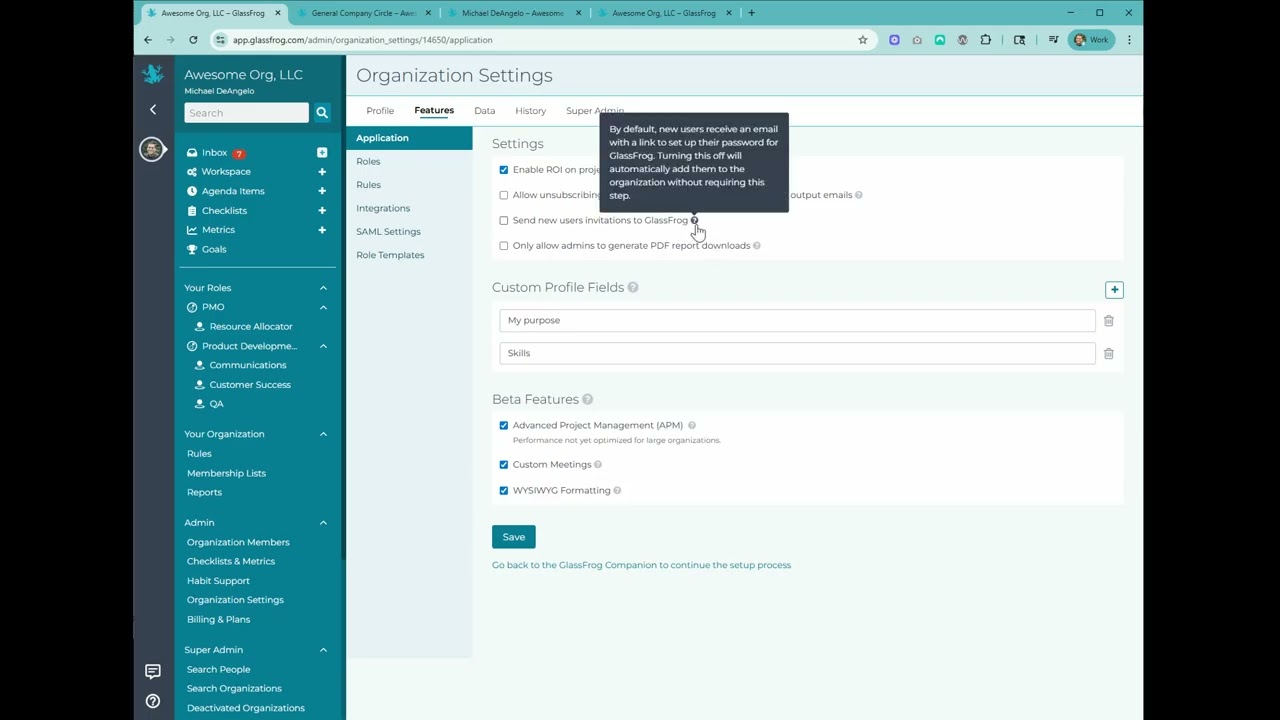Reload the page in the browser
The width and height of the screenshot is (1280, 720).
coord(193,40)
